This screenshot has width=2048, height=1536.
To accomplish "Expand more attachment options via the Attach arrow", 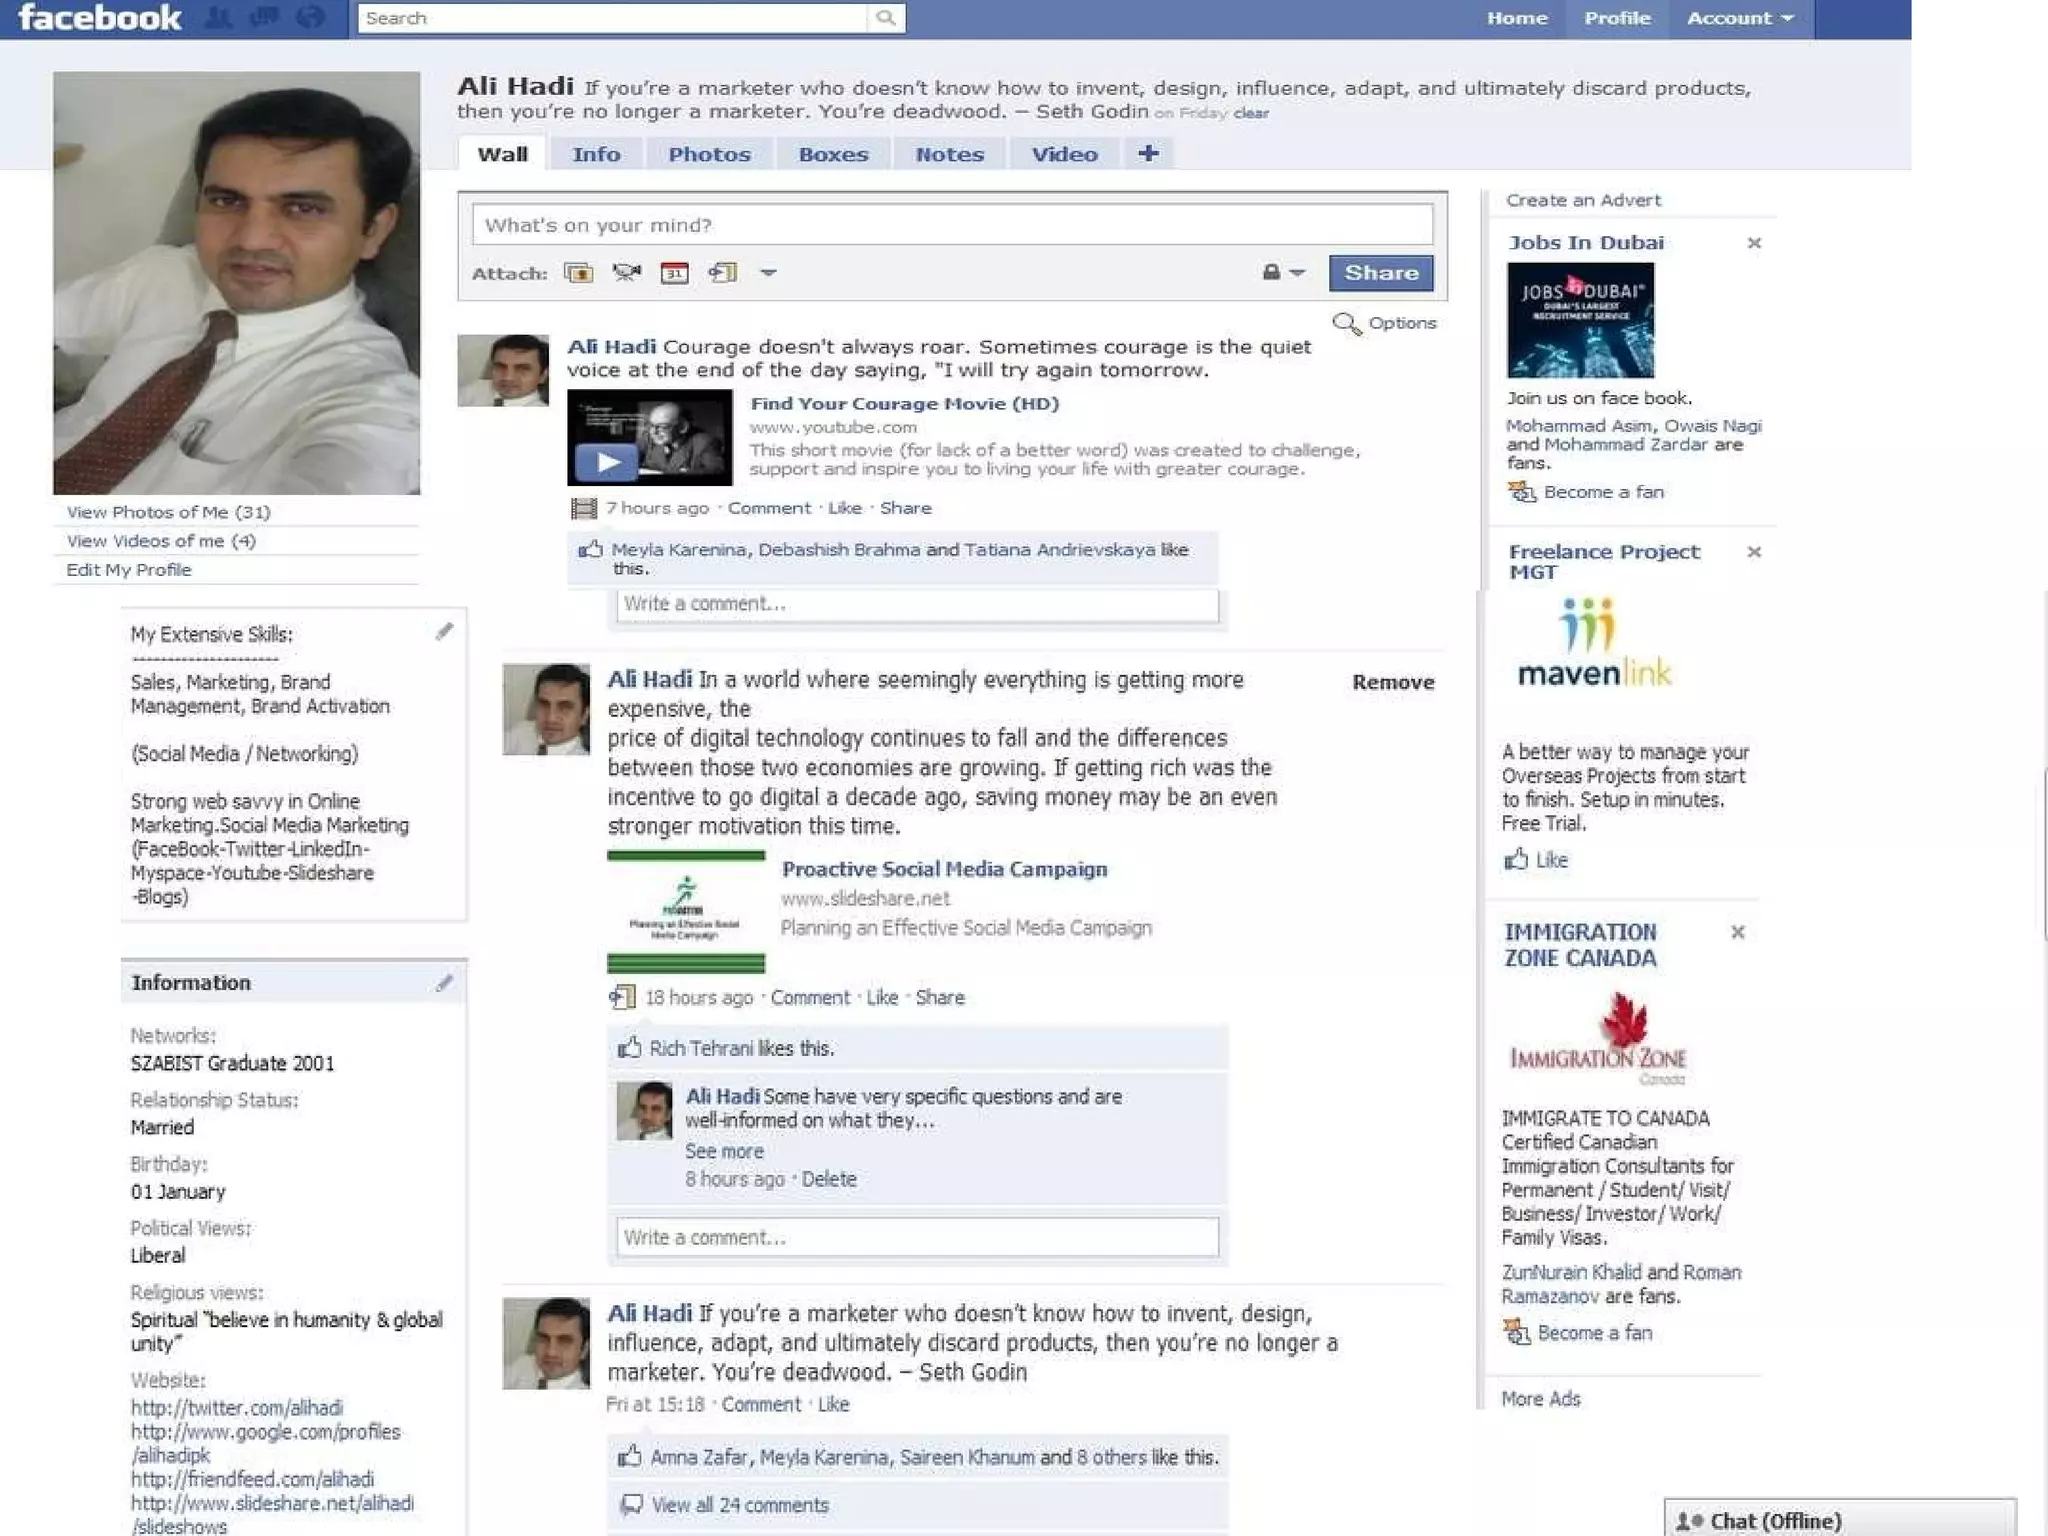I will coord(768,272).
